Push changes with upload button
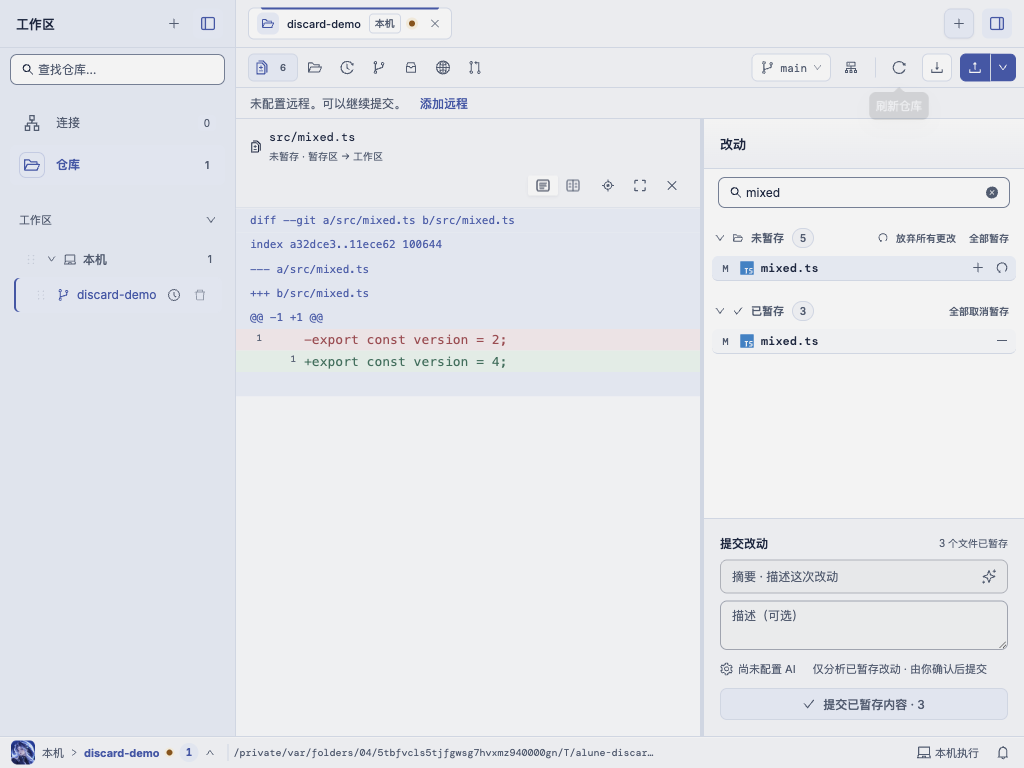This screenshot has height=768, width=1024. click(975, 67)
